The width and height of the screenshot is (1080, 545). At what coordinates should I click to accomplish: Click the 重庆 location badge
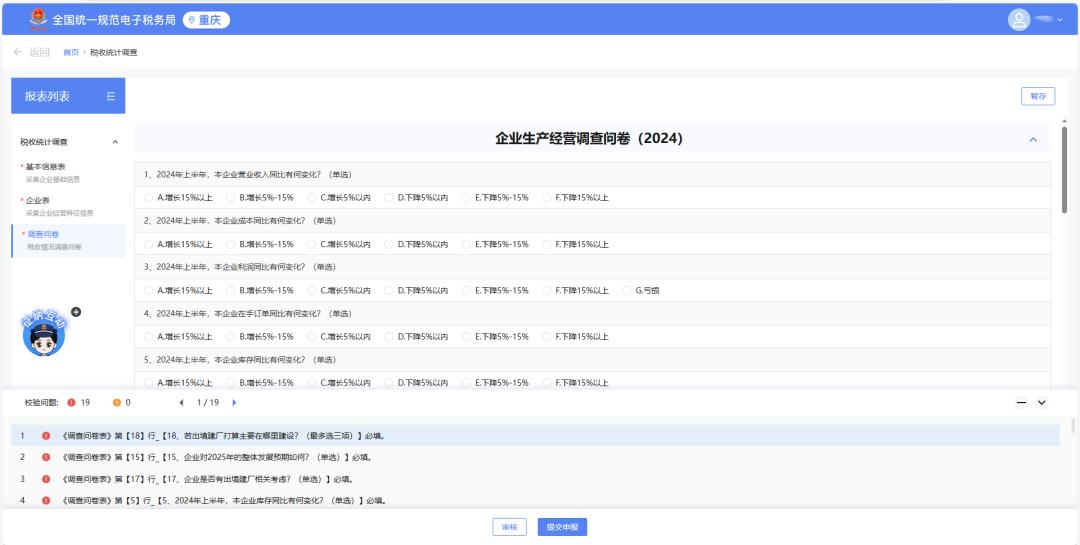click(x=206, y=19)
